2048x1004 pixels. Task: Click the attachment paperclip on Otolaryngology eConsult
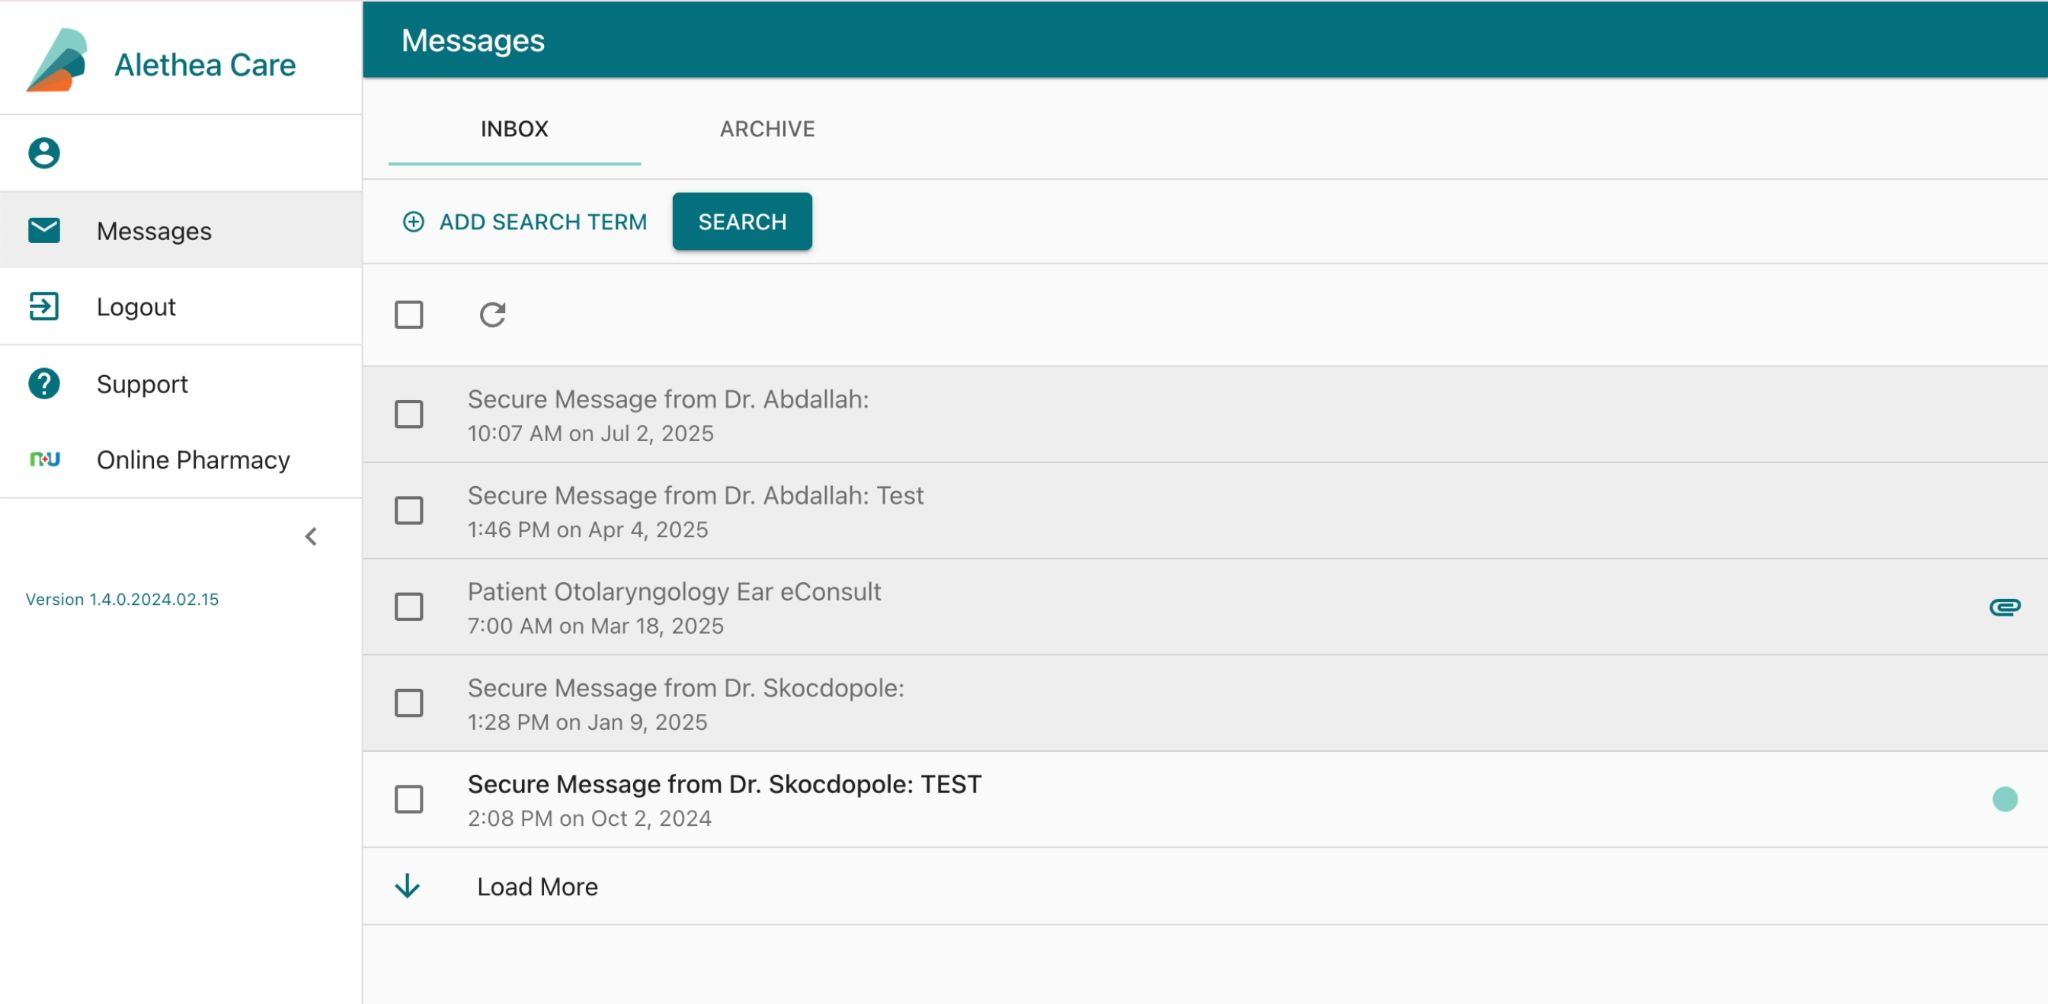2005,607
